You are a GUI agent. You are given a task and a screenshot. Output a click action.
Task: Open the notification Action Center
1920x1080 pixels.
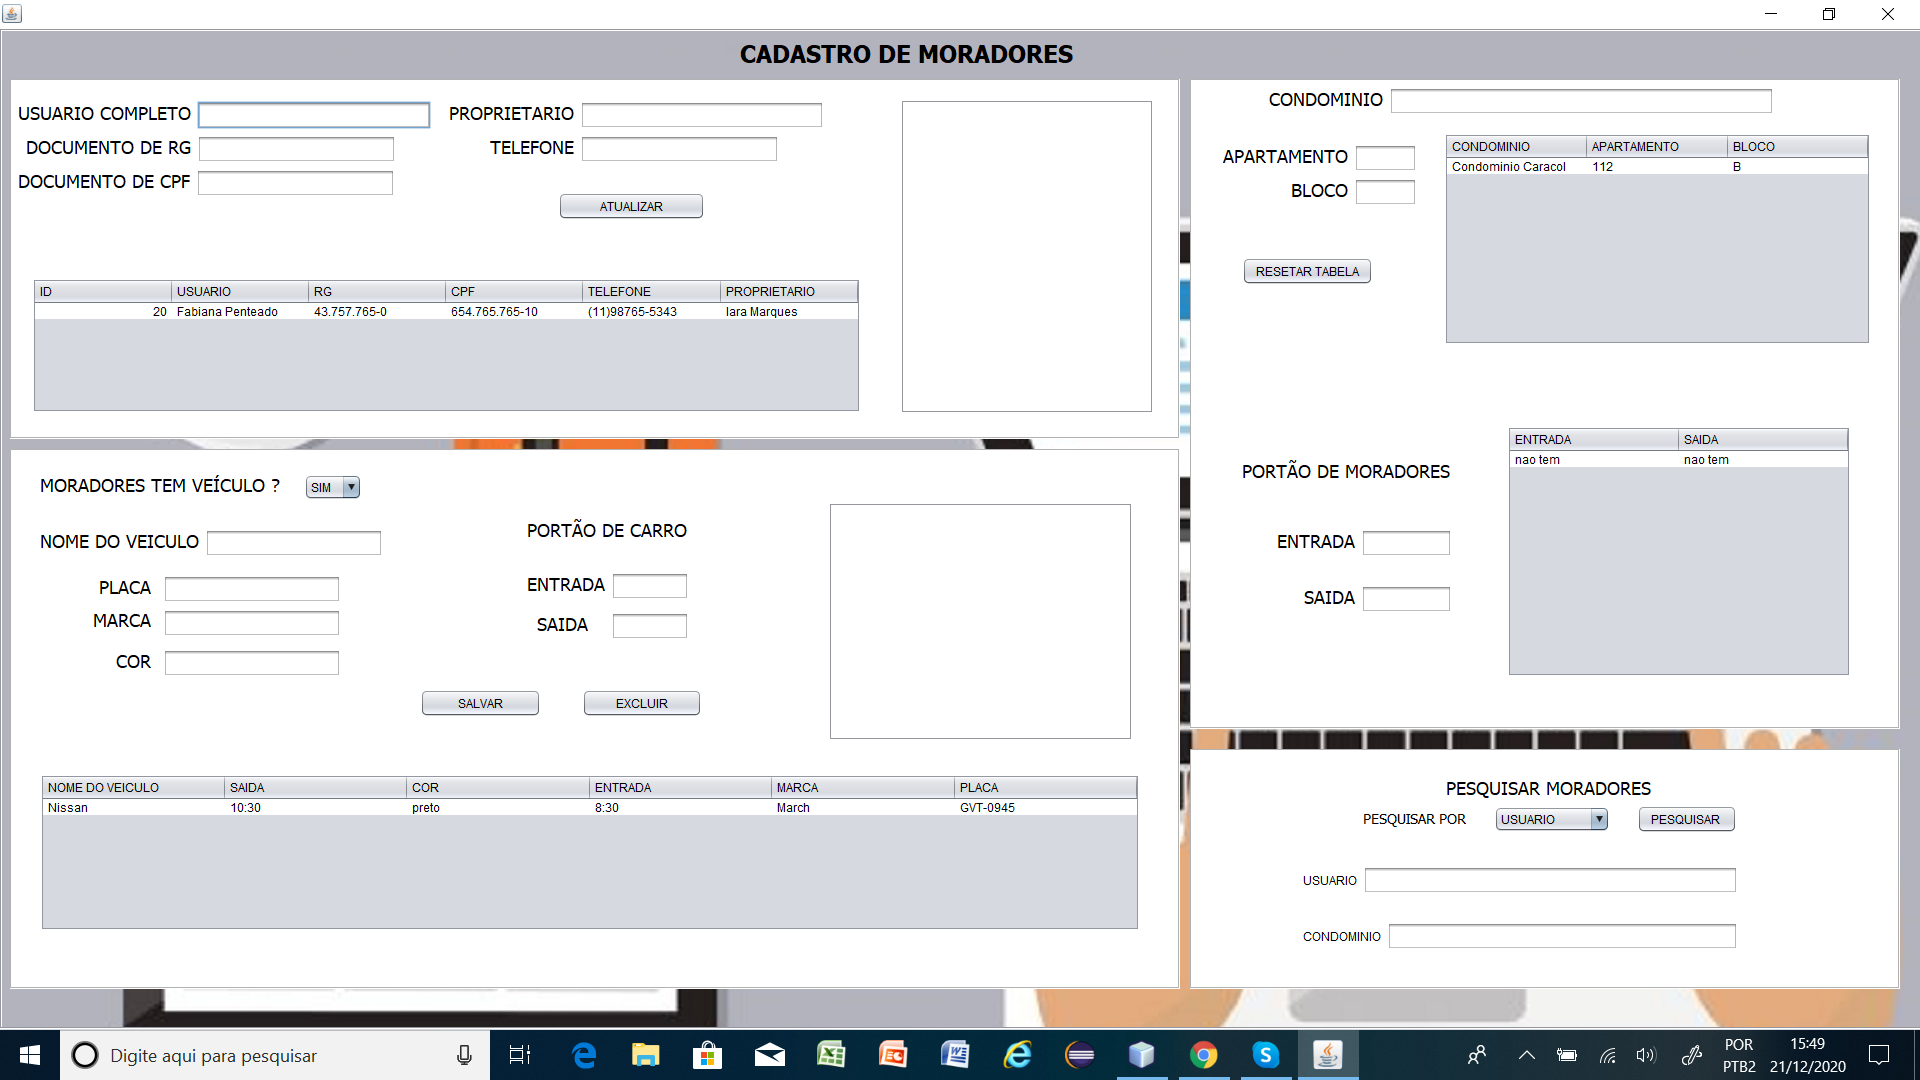point(1879,1055)
